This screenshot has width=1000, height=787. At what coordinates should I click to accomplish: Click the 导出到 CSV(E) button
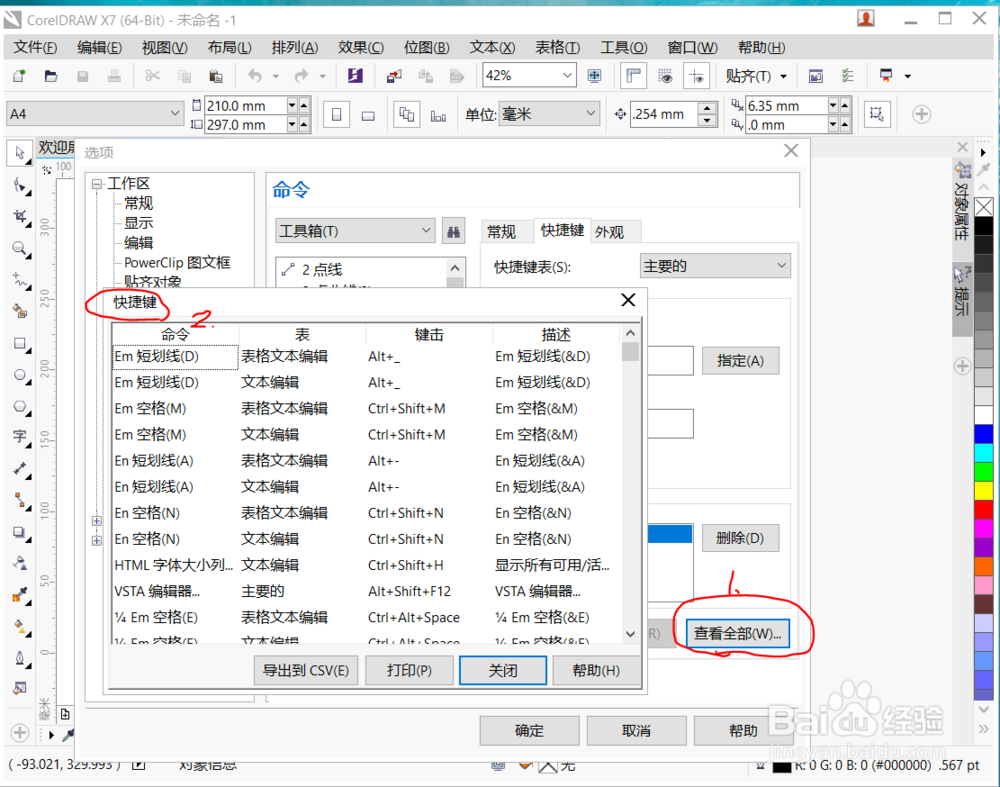pos(306,670)
